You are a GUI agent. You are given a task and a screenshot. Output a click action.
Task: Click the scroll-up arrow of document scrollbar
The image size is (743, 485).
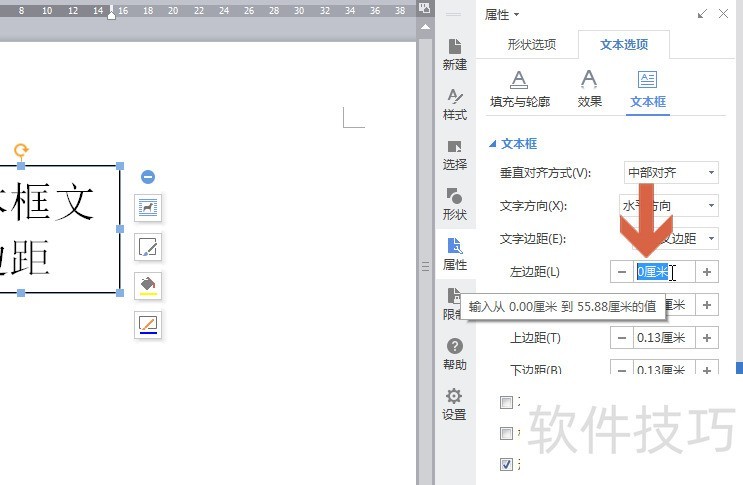[x=425, y=27]
